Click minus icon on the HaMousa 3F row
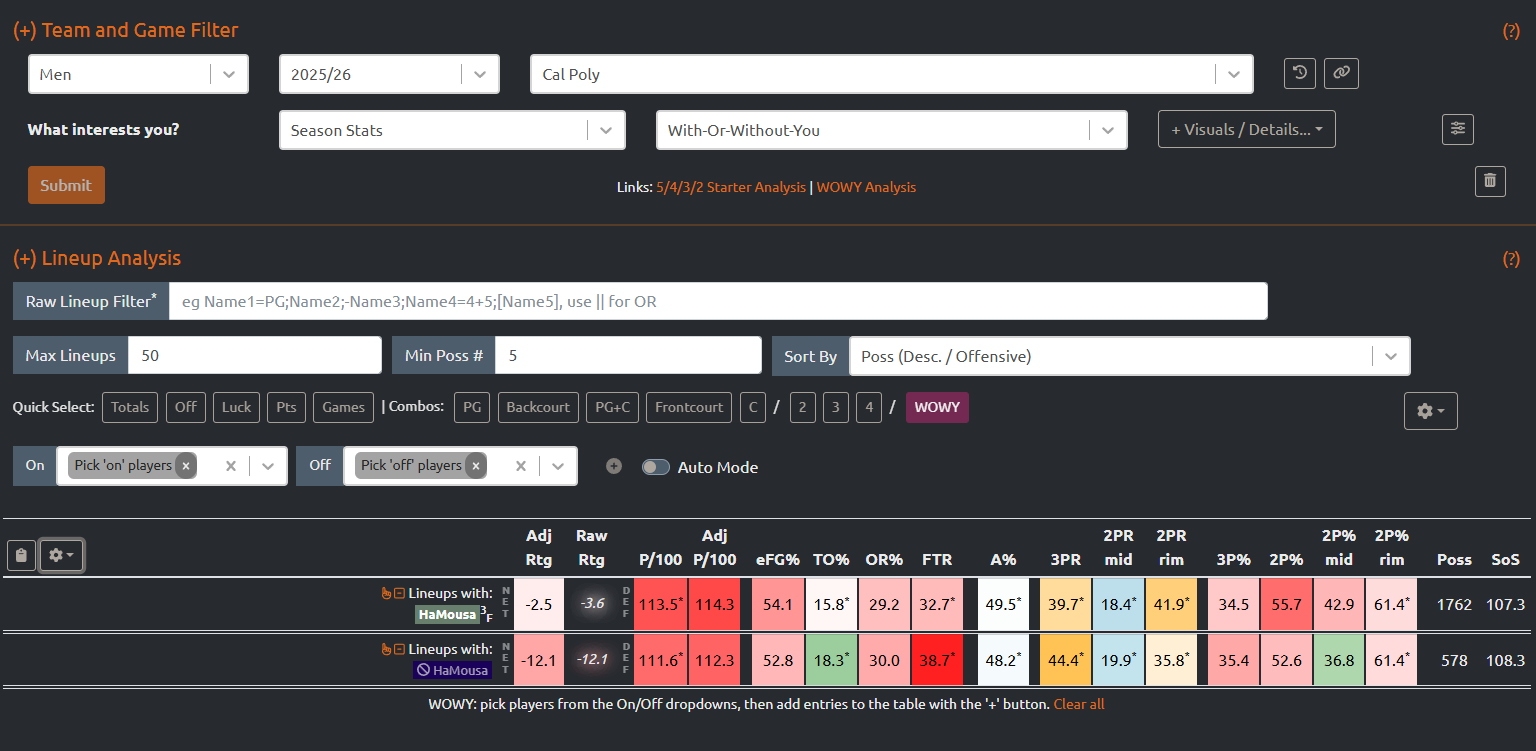1536x751 pixels. click(x=399, y=593)
